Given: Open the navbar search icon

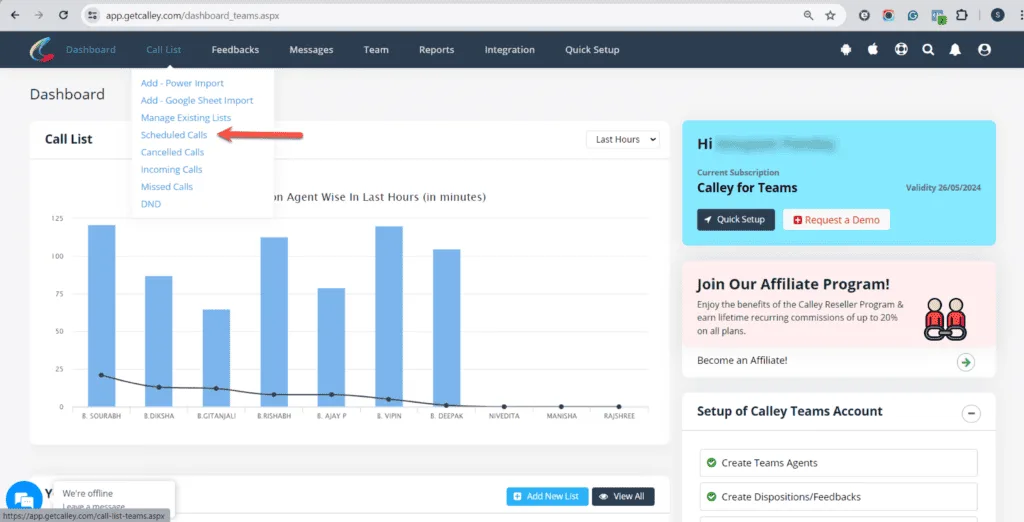Looking at the screenshot, I should click(x=928, y=50).
